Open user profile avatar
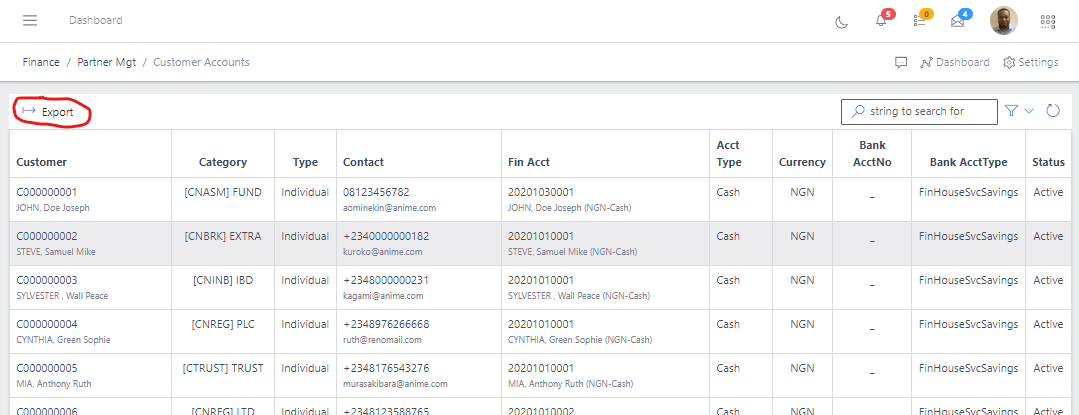1079x415 pixels. [x=1003, y=21]
